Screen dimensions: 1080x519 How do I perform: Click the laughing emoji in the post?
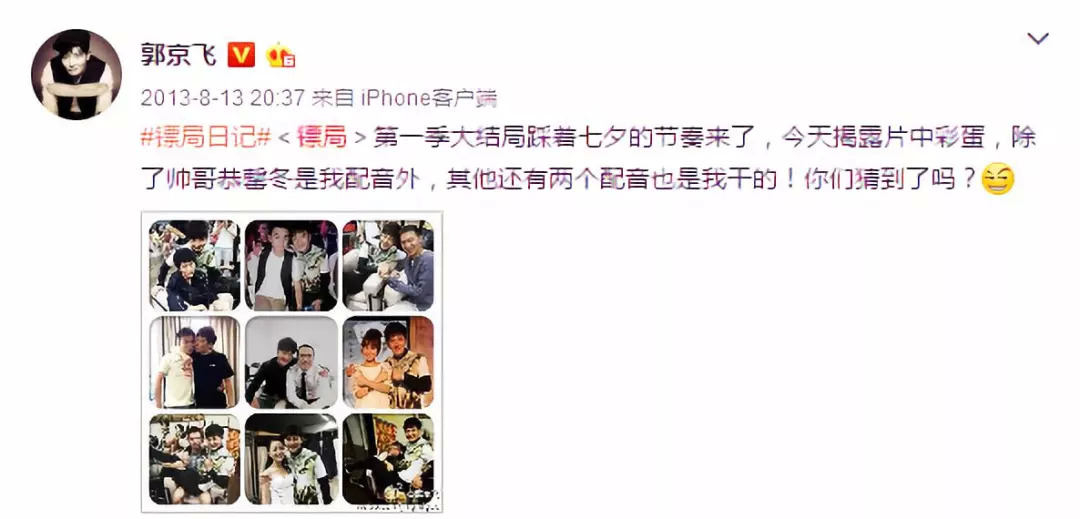tap(997, 180)
